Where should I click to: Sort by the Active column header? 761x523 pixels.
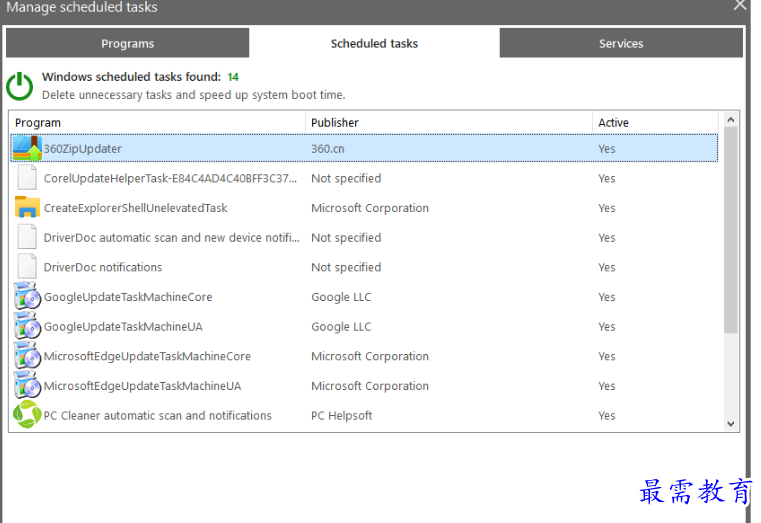[x=655, y=122]
